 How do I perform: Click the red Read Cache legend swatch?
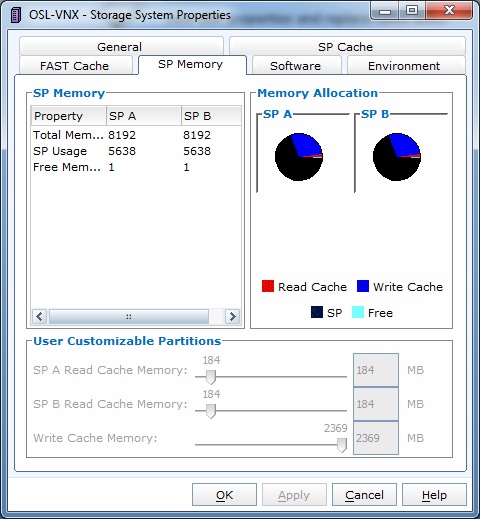268,286
